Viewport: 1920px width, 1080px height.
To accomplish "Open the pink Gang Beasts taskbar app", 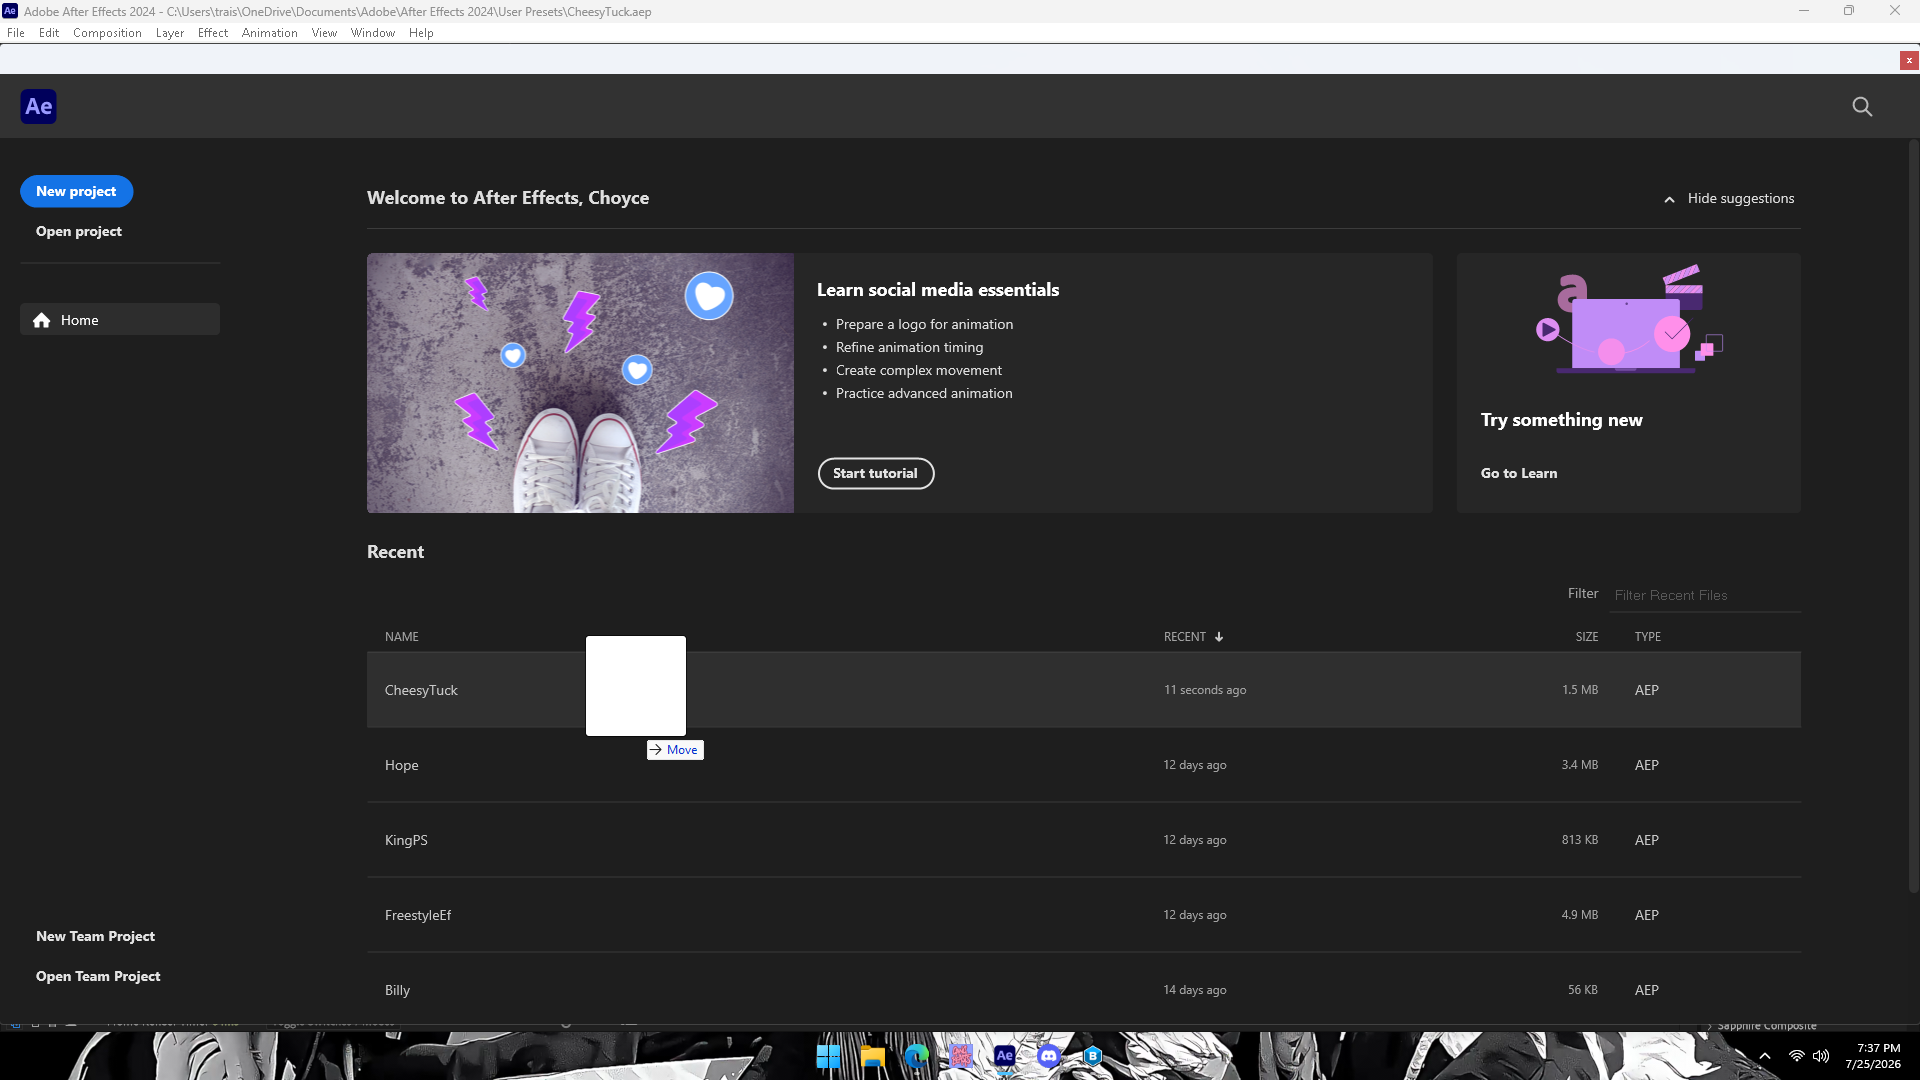I will [x=961, y=1056].
